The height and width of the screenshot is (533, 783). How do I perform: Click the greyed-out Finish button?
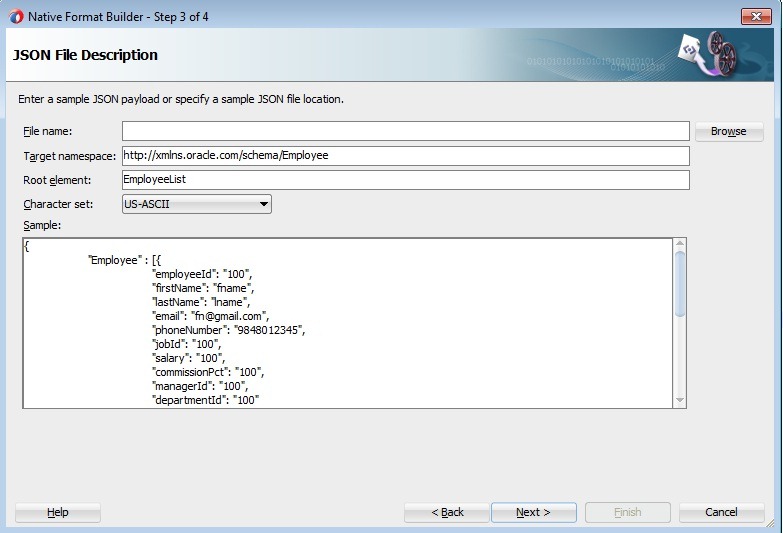click(x=627, y=512)
